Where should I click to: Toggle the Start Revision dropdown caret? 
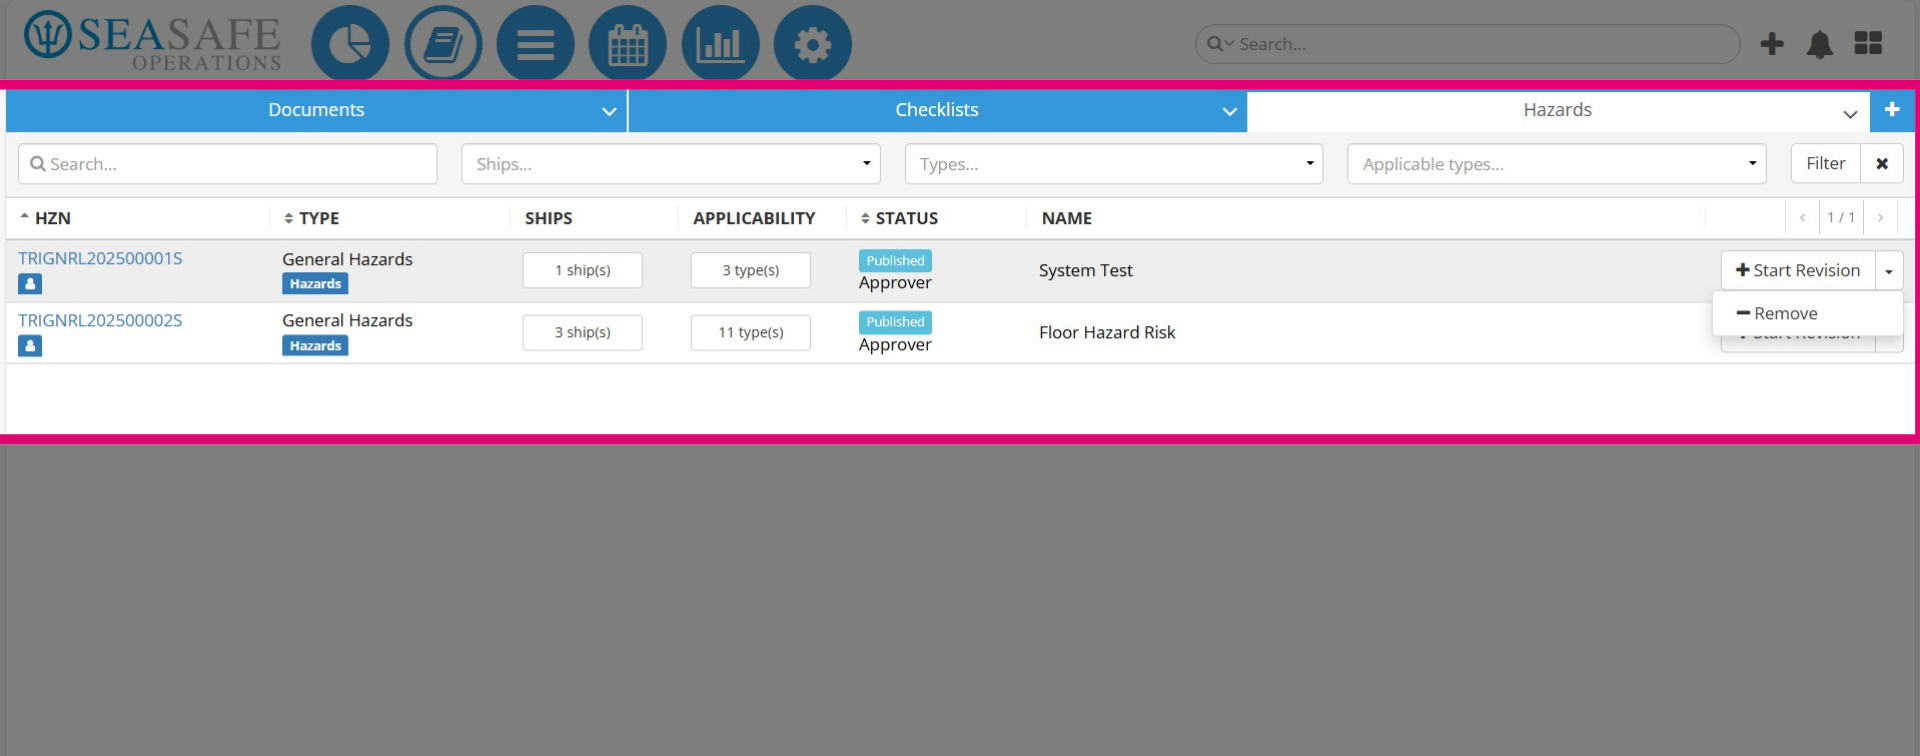click(x=1889, y=271)
